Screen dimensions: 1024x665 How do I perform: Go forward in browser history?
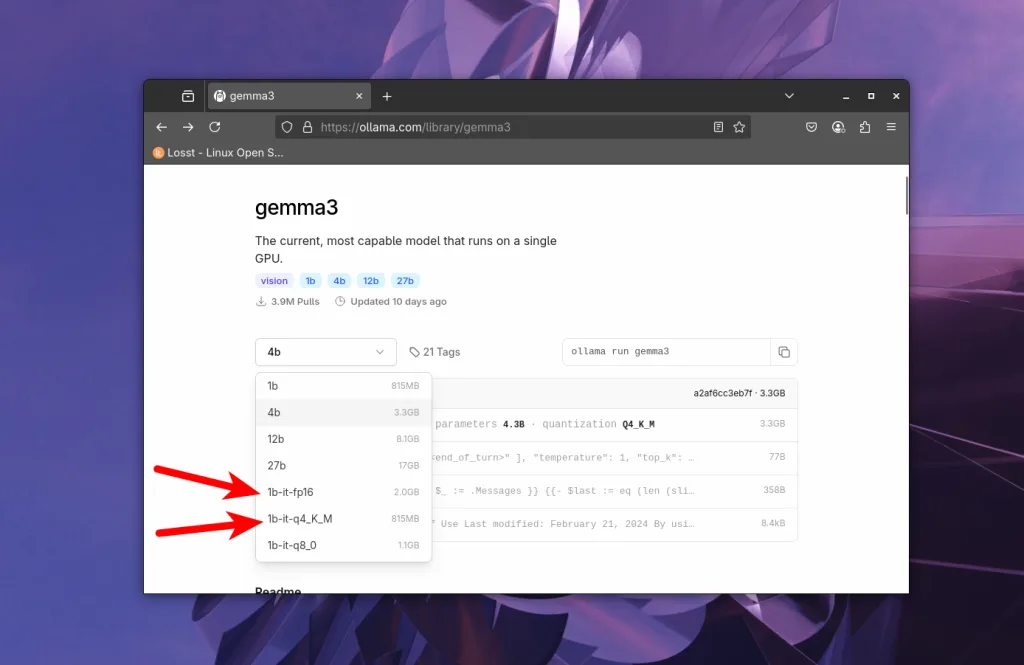coord(188,127)
